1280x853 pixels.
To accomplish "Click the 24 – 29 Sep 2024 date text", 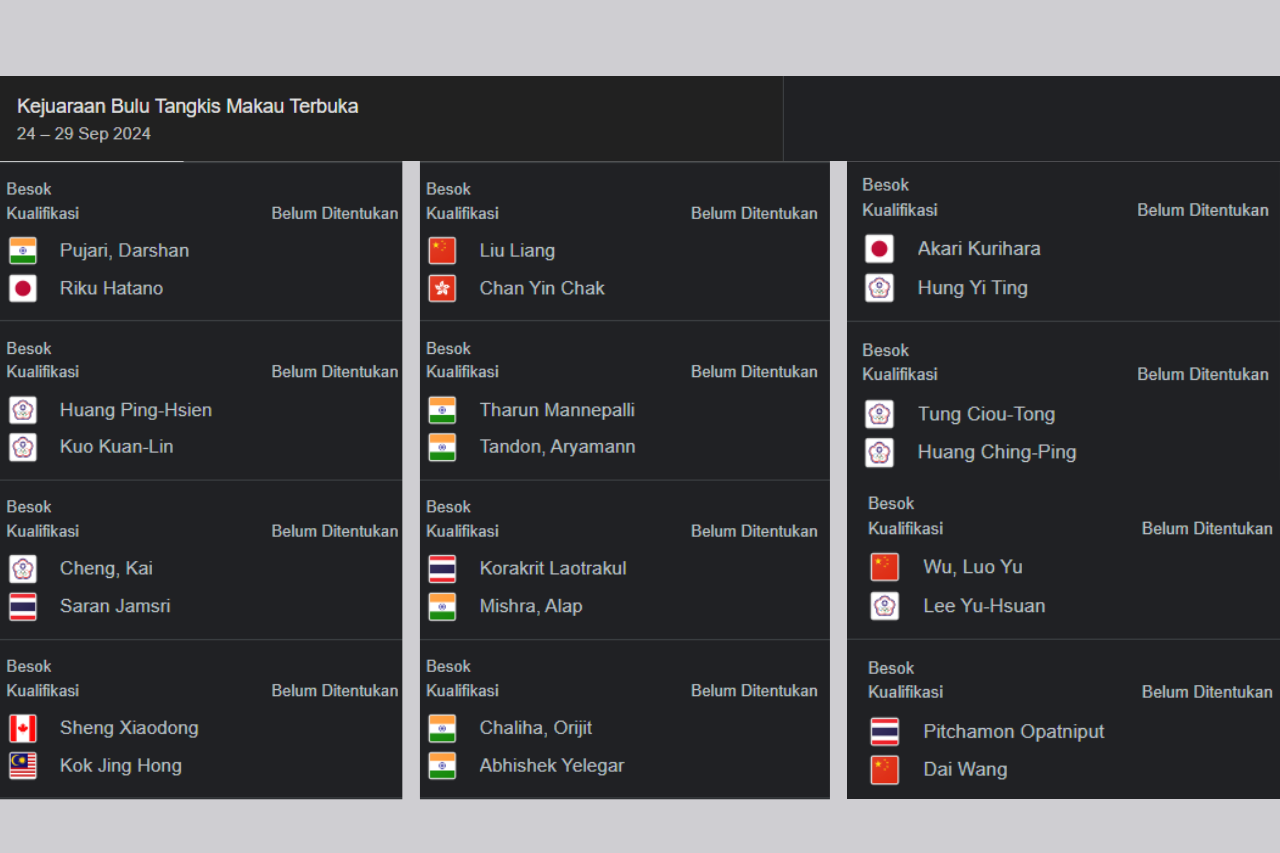I will pyautogui.click(x=84, y=134).
